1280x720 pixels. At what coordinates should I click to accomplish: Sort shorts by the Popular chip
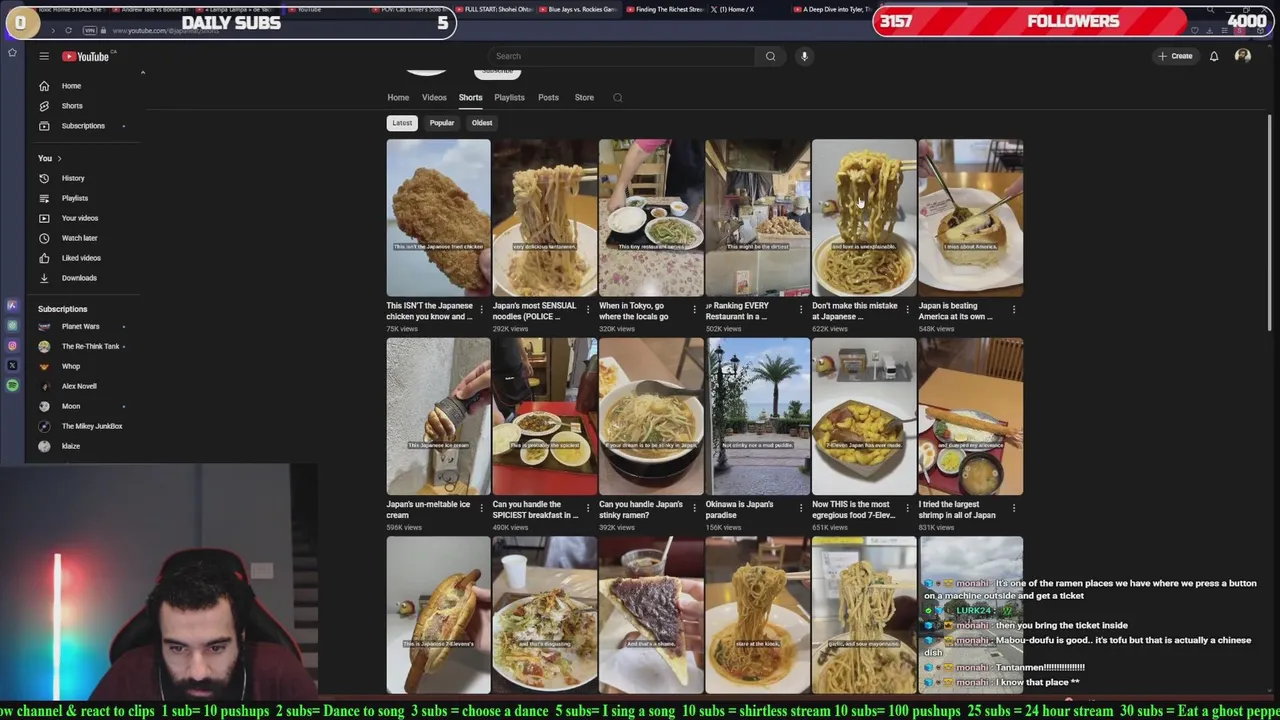tap(442, 123)
